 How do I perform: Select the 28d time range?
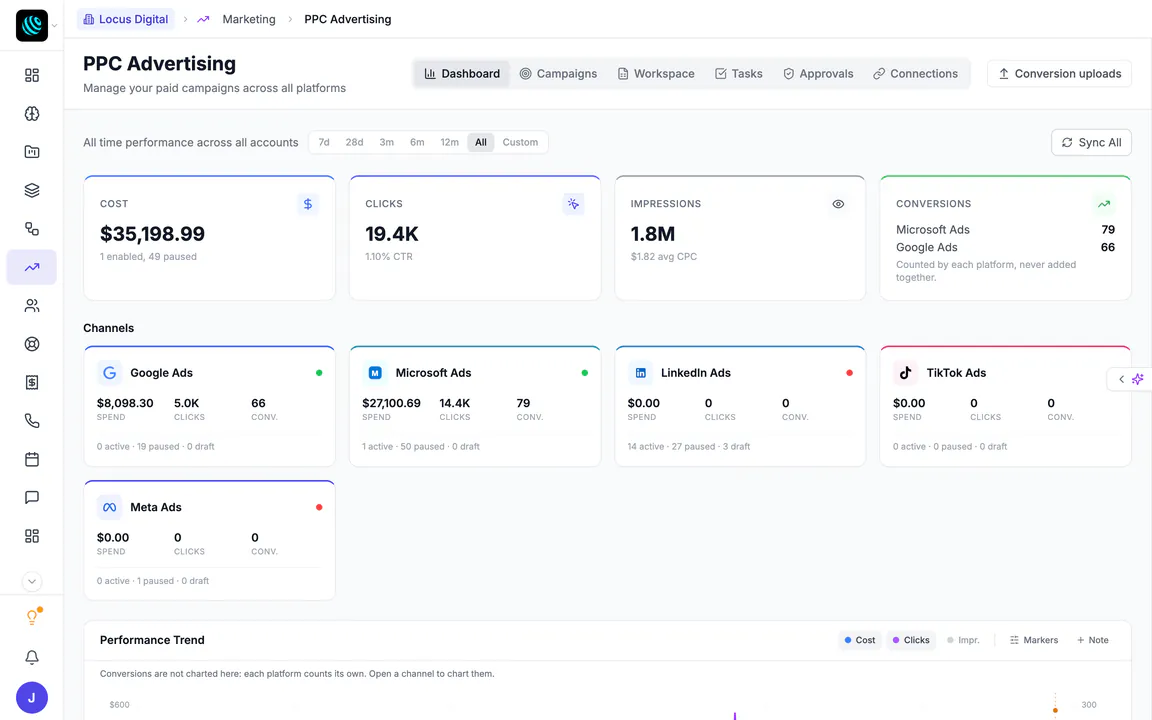(354, 143)
